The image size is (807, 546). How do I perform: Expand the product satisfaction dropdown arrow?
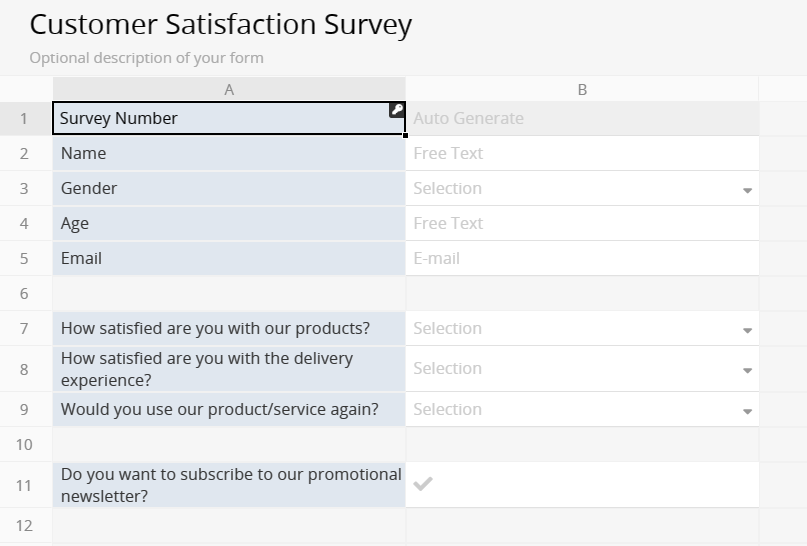747,330
